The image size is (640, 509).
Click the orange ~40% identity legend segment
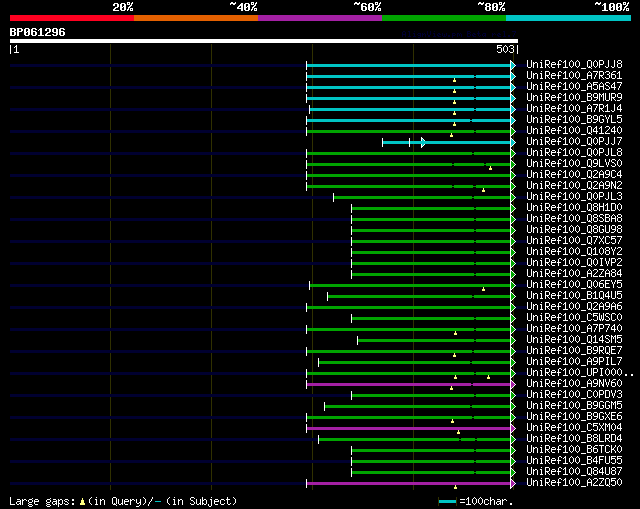[196, 18]
